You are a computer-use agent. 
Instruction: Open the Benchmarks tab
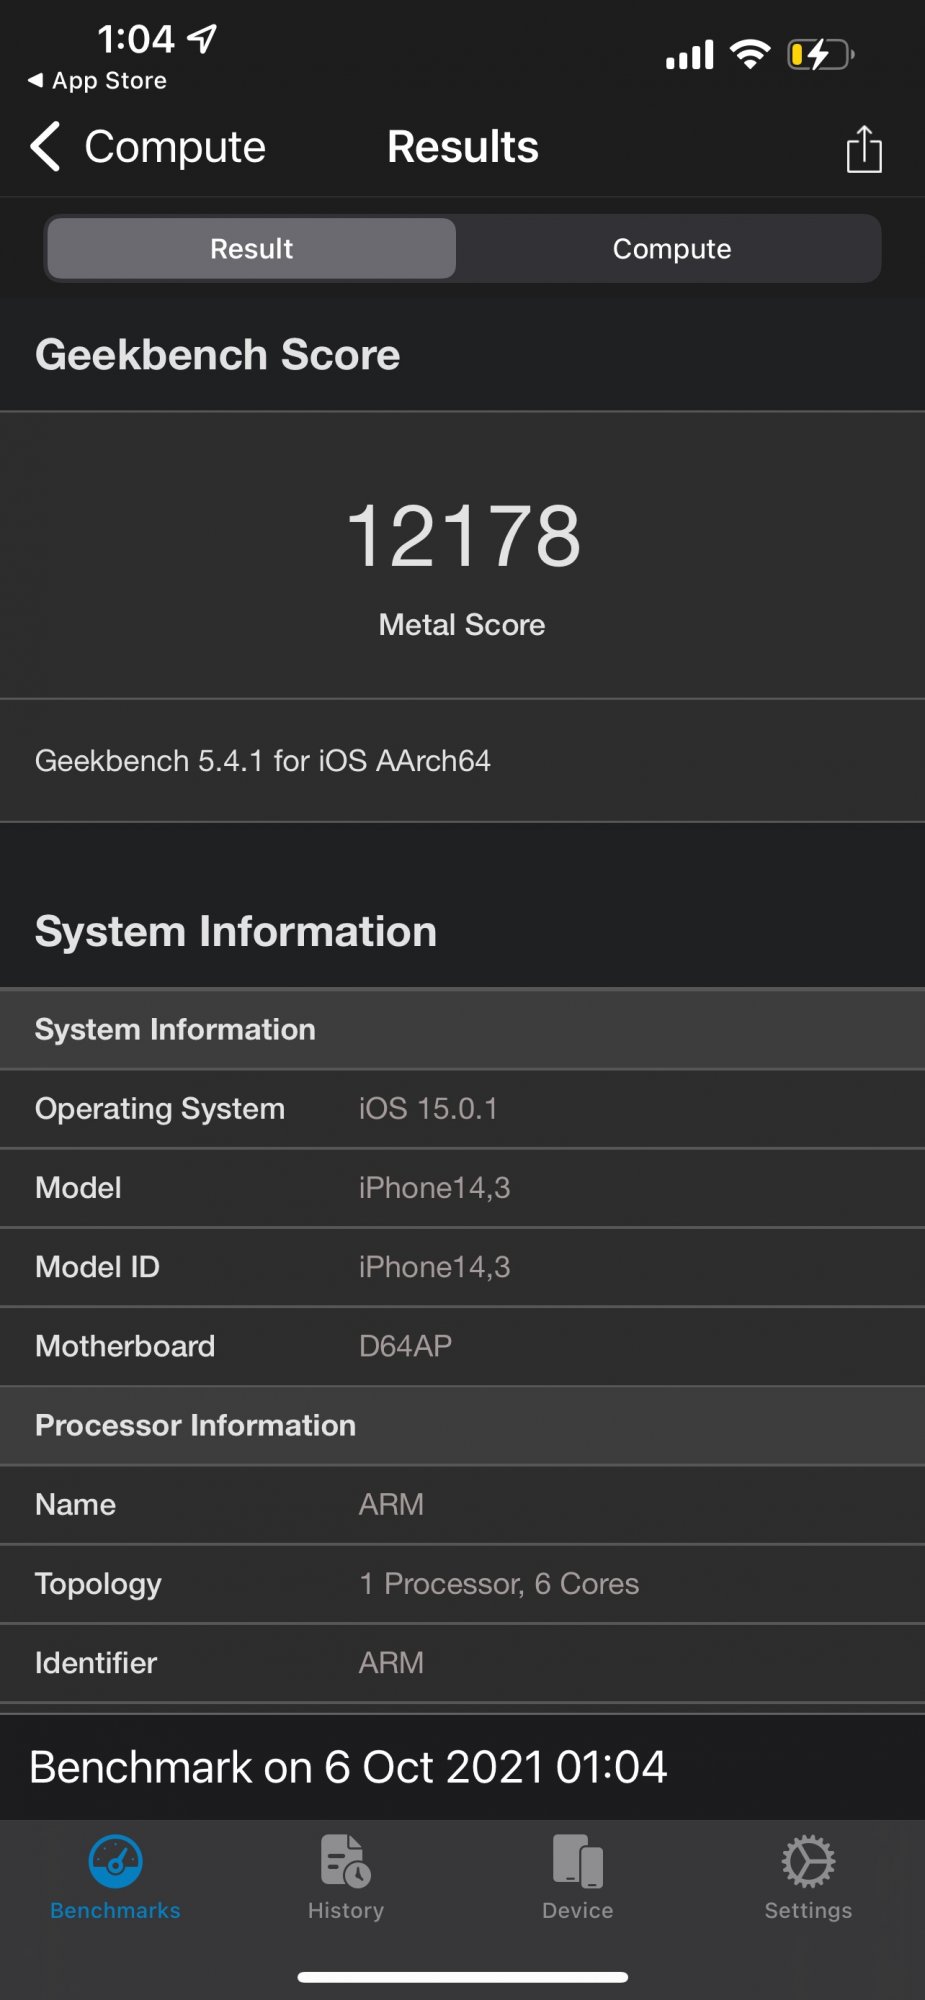[115, 1877]
